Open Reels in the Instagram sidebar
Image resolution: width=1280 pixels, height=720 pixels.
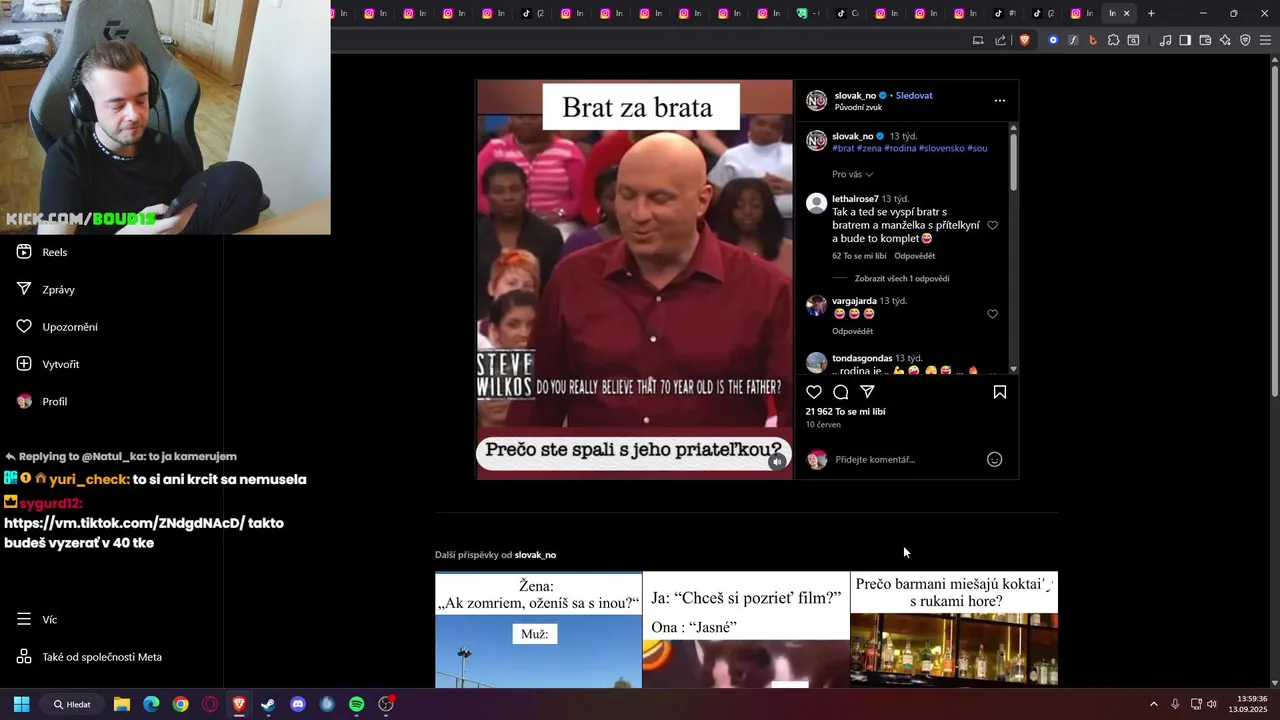(42, 252)
